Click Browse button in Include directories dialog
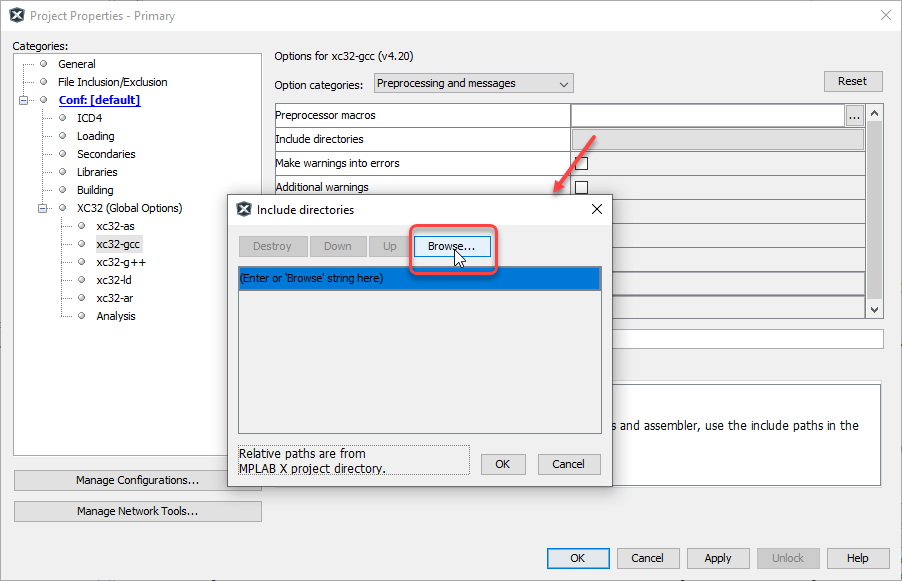Image resolution: width=902 pixels, height=581 pixels. [x=452, y=246]
